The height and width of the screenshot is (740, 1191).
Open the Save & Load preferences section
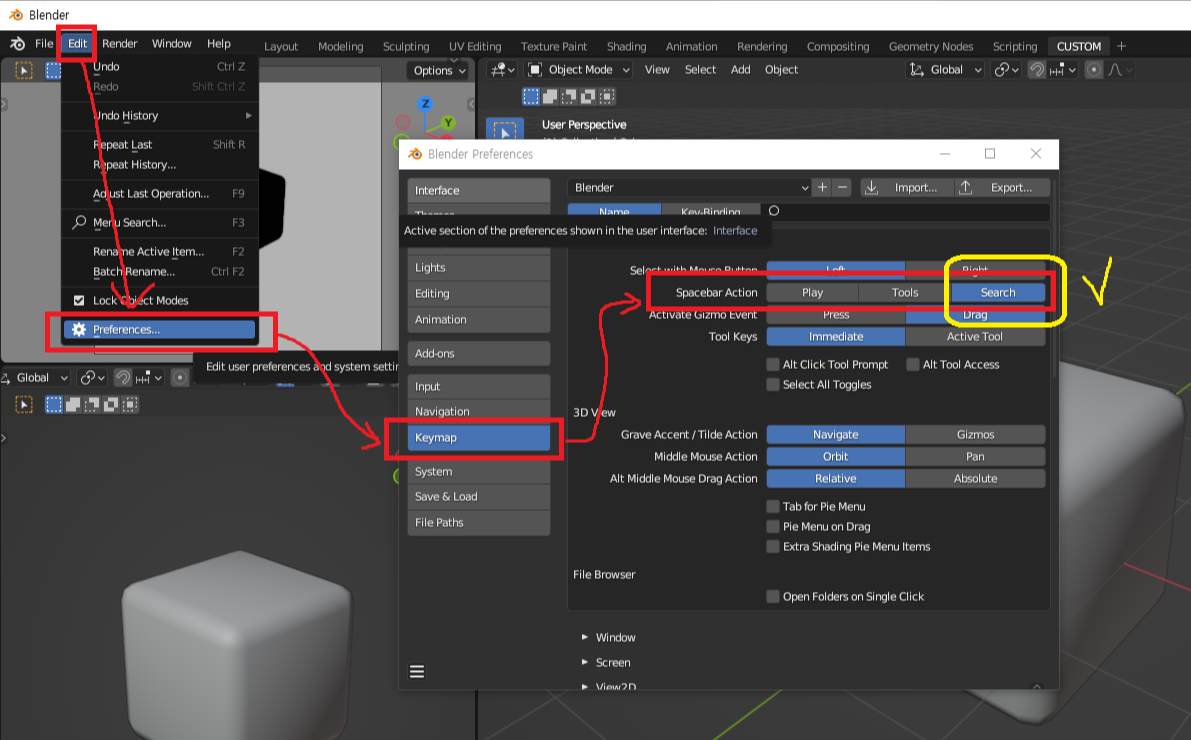(479, 497)
